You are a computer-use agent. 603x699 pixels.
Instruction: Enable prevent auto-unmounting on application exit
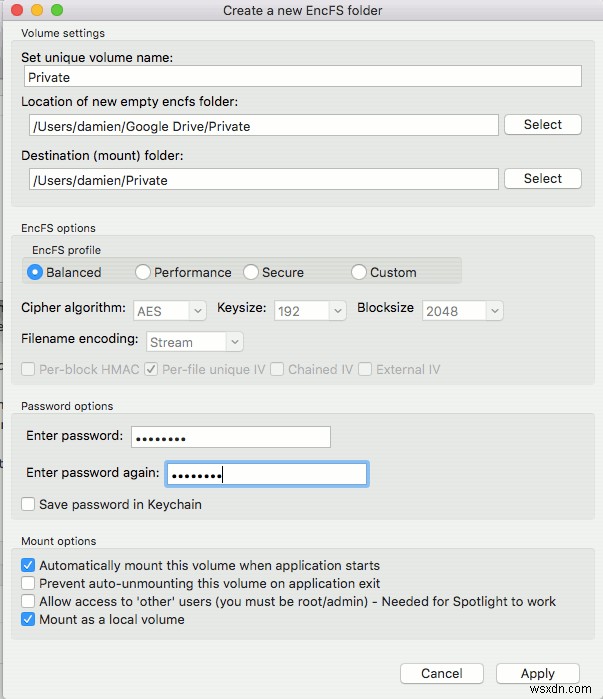(28, 583)
